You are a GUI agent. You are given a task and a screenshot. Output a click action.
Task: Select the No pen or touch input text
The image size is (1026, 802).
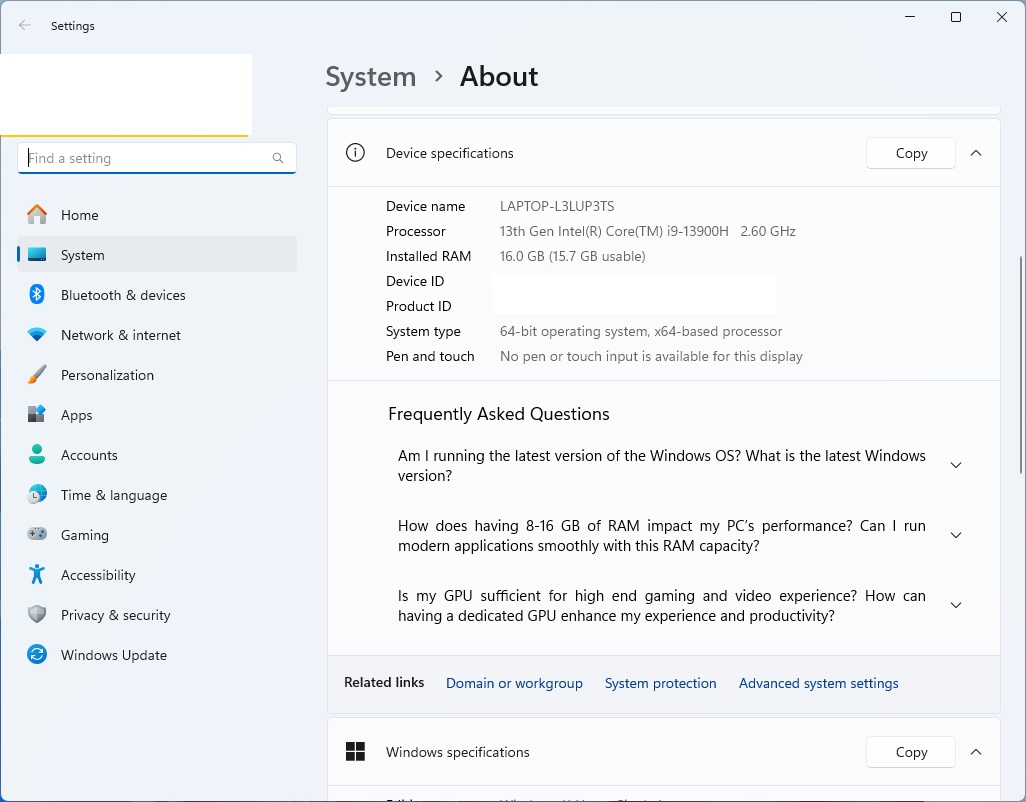[x=651, y=356]
